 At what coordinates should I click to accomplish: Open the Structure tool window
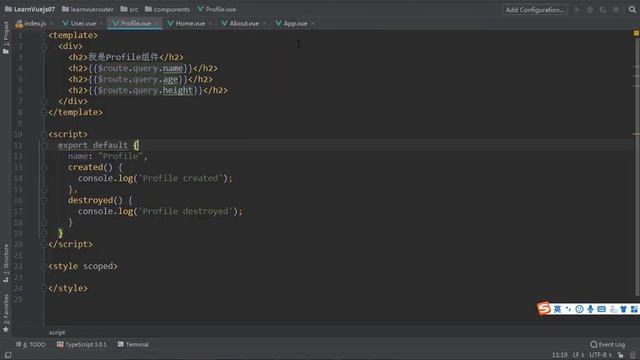click(x=6, y=263)
